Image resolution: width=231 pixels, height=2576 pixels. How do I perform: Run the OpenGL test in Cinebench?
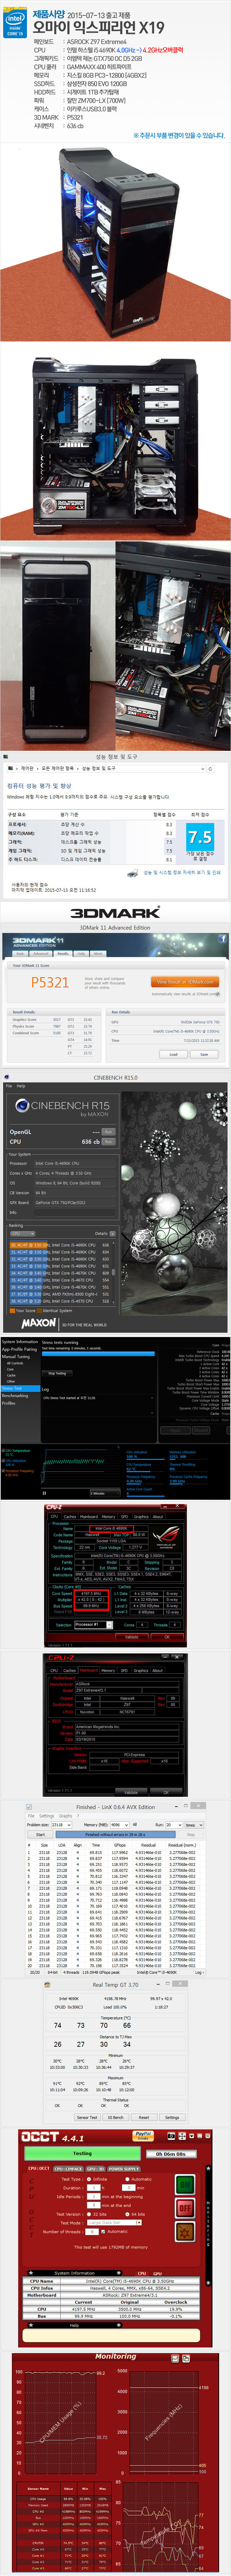tap(108, 1132)
